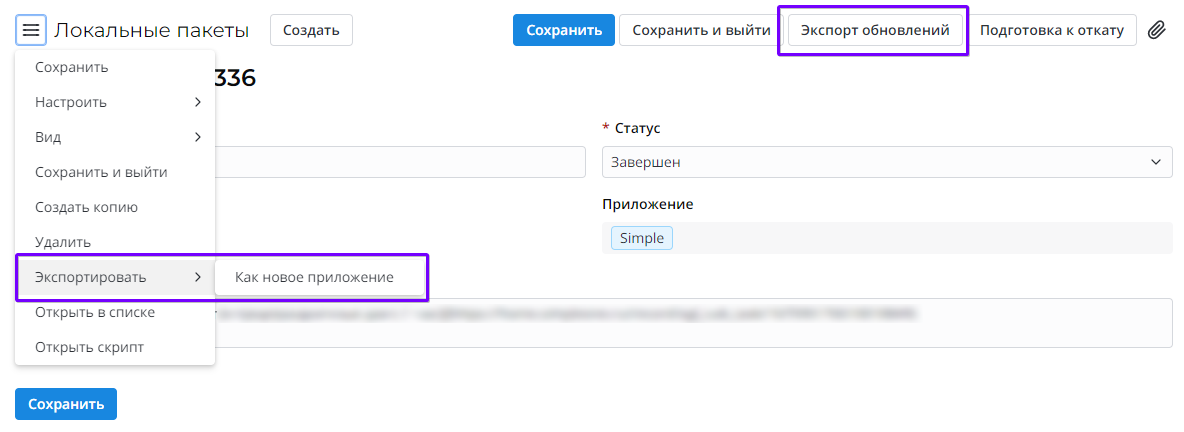Click the paperclip attachments icon
The width and height of the screenshot is (1184, 432).
(1156, 30)
